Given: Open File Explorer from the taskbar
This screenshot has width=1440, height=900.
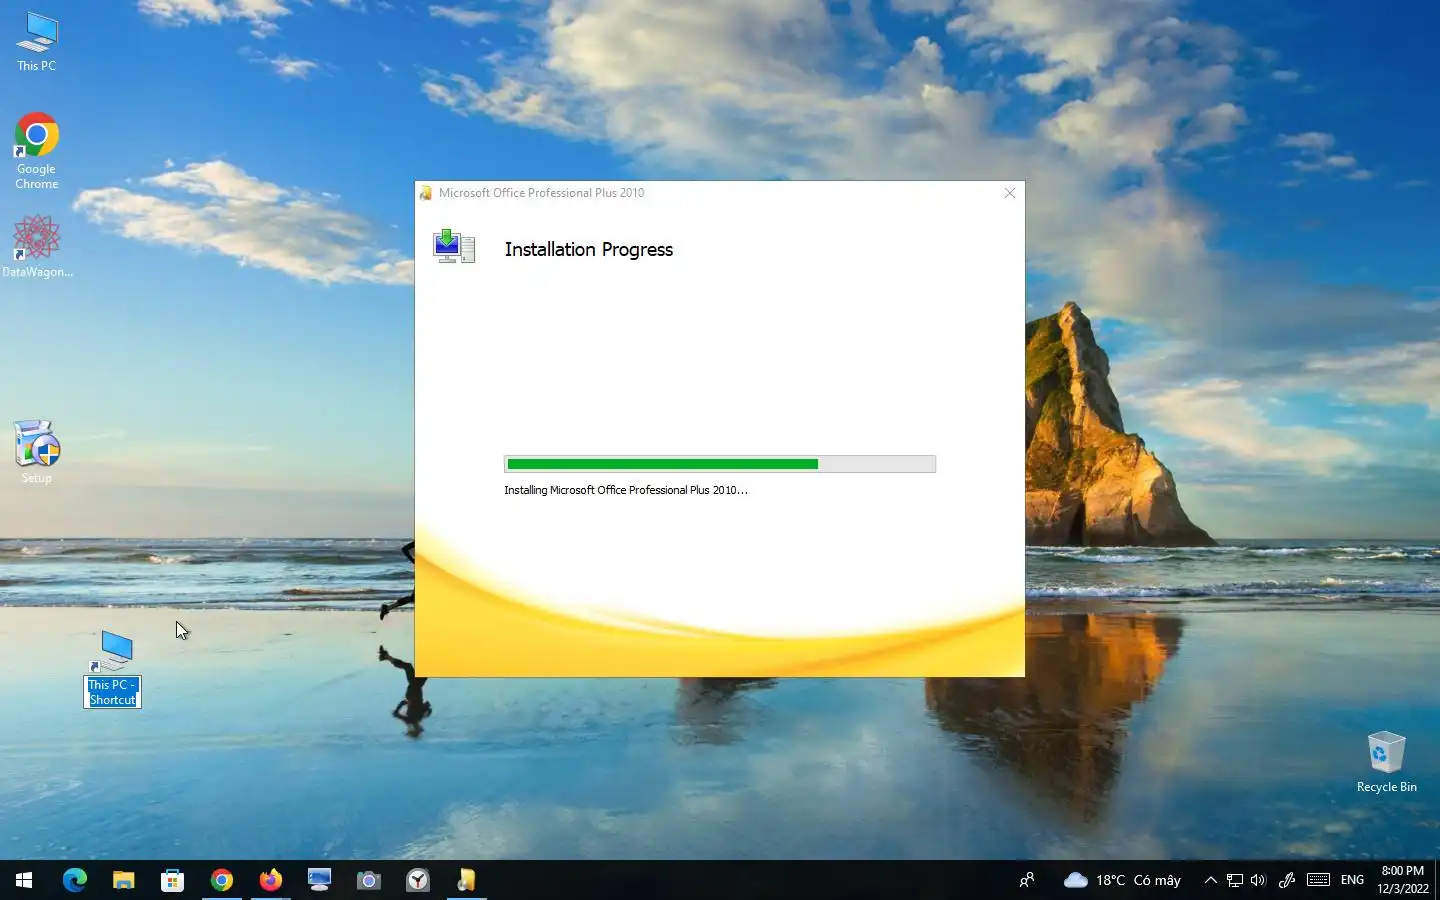Looking at the screenshot, I should (123, 880).
